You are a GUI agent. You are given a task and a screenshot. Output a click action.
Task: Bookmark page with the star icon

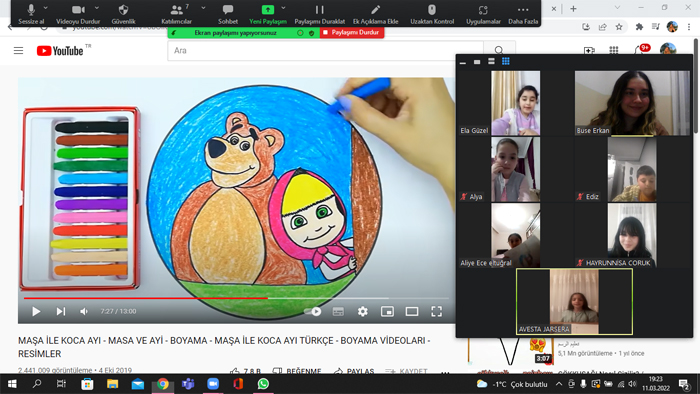pyautogui.click(x=619, y=27)
